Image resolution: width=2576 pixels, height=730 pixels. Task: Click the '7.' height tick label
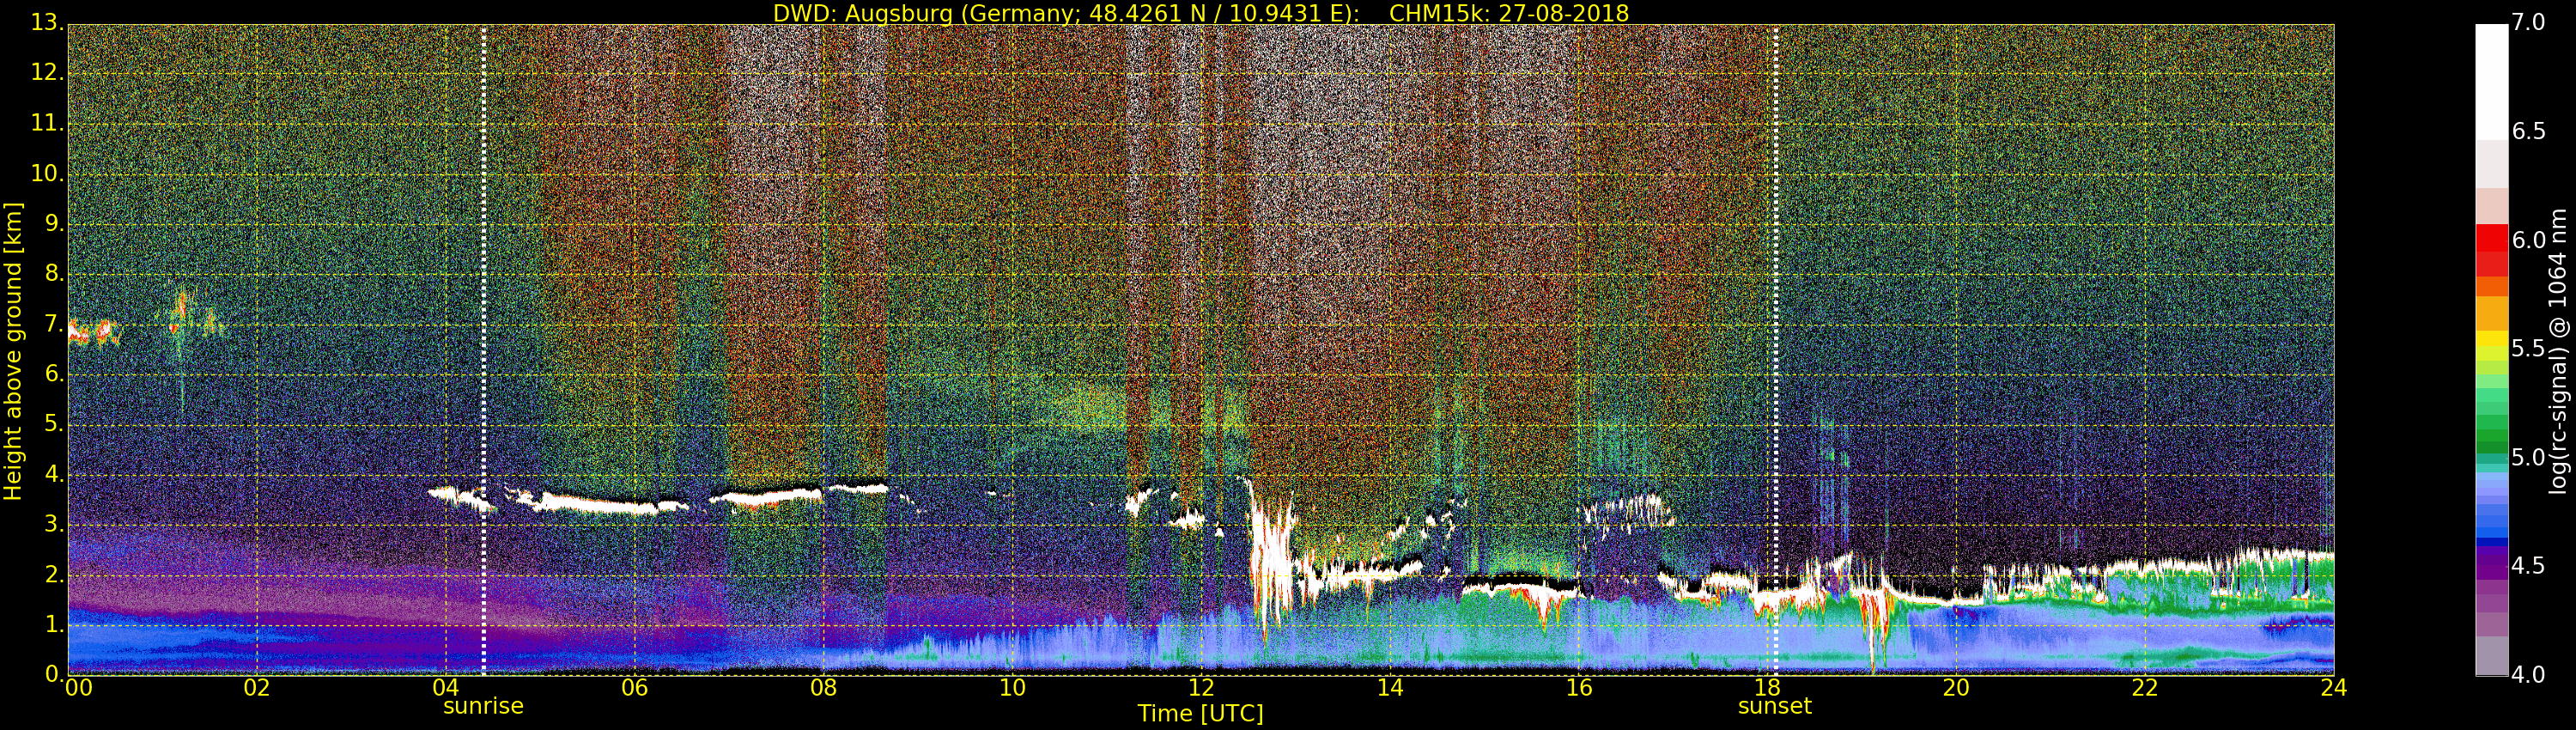54,323
